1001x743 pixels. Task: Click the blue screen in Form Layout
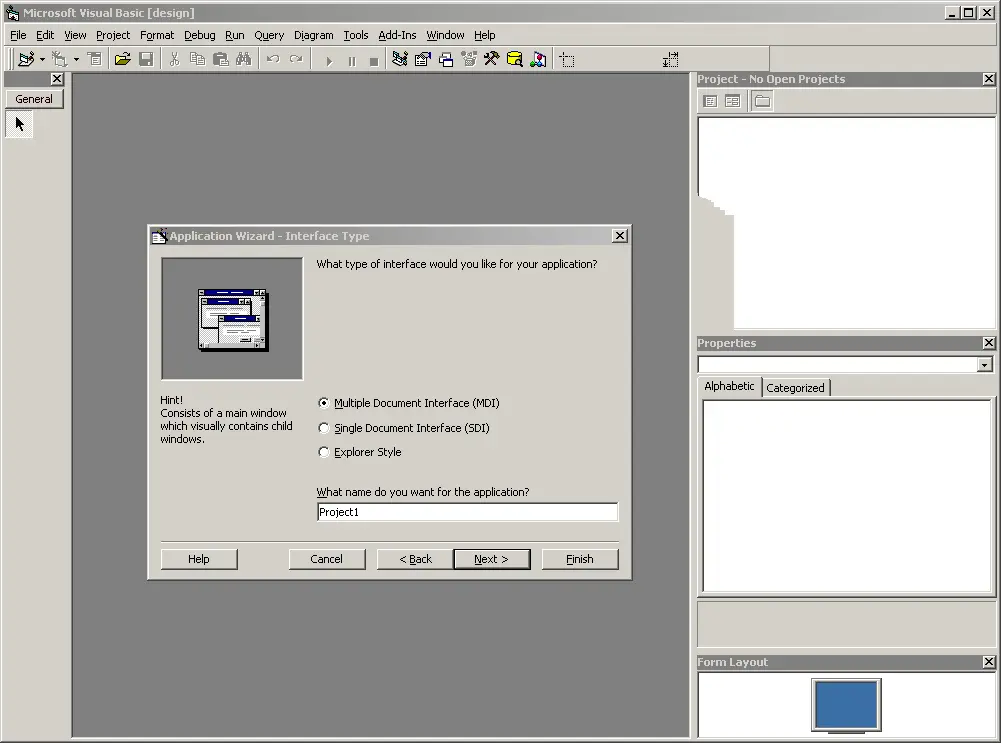[846, 705]
